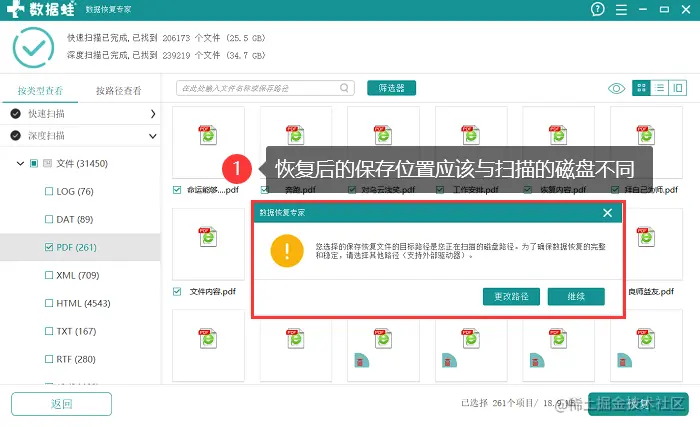Uncheck the 拜自己为师.pdf checkbox

click(615, 190)
